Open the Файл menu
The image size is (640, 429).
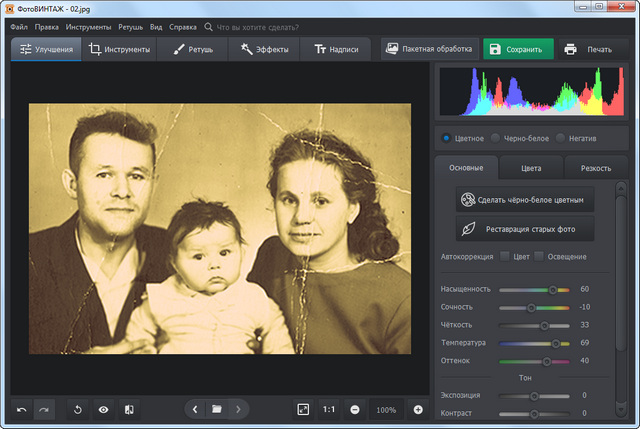point(19,27)
